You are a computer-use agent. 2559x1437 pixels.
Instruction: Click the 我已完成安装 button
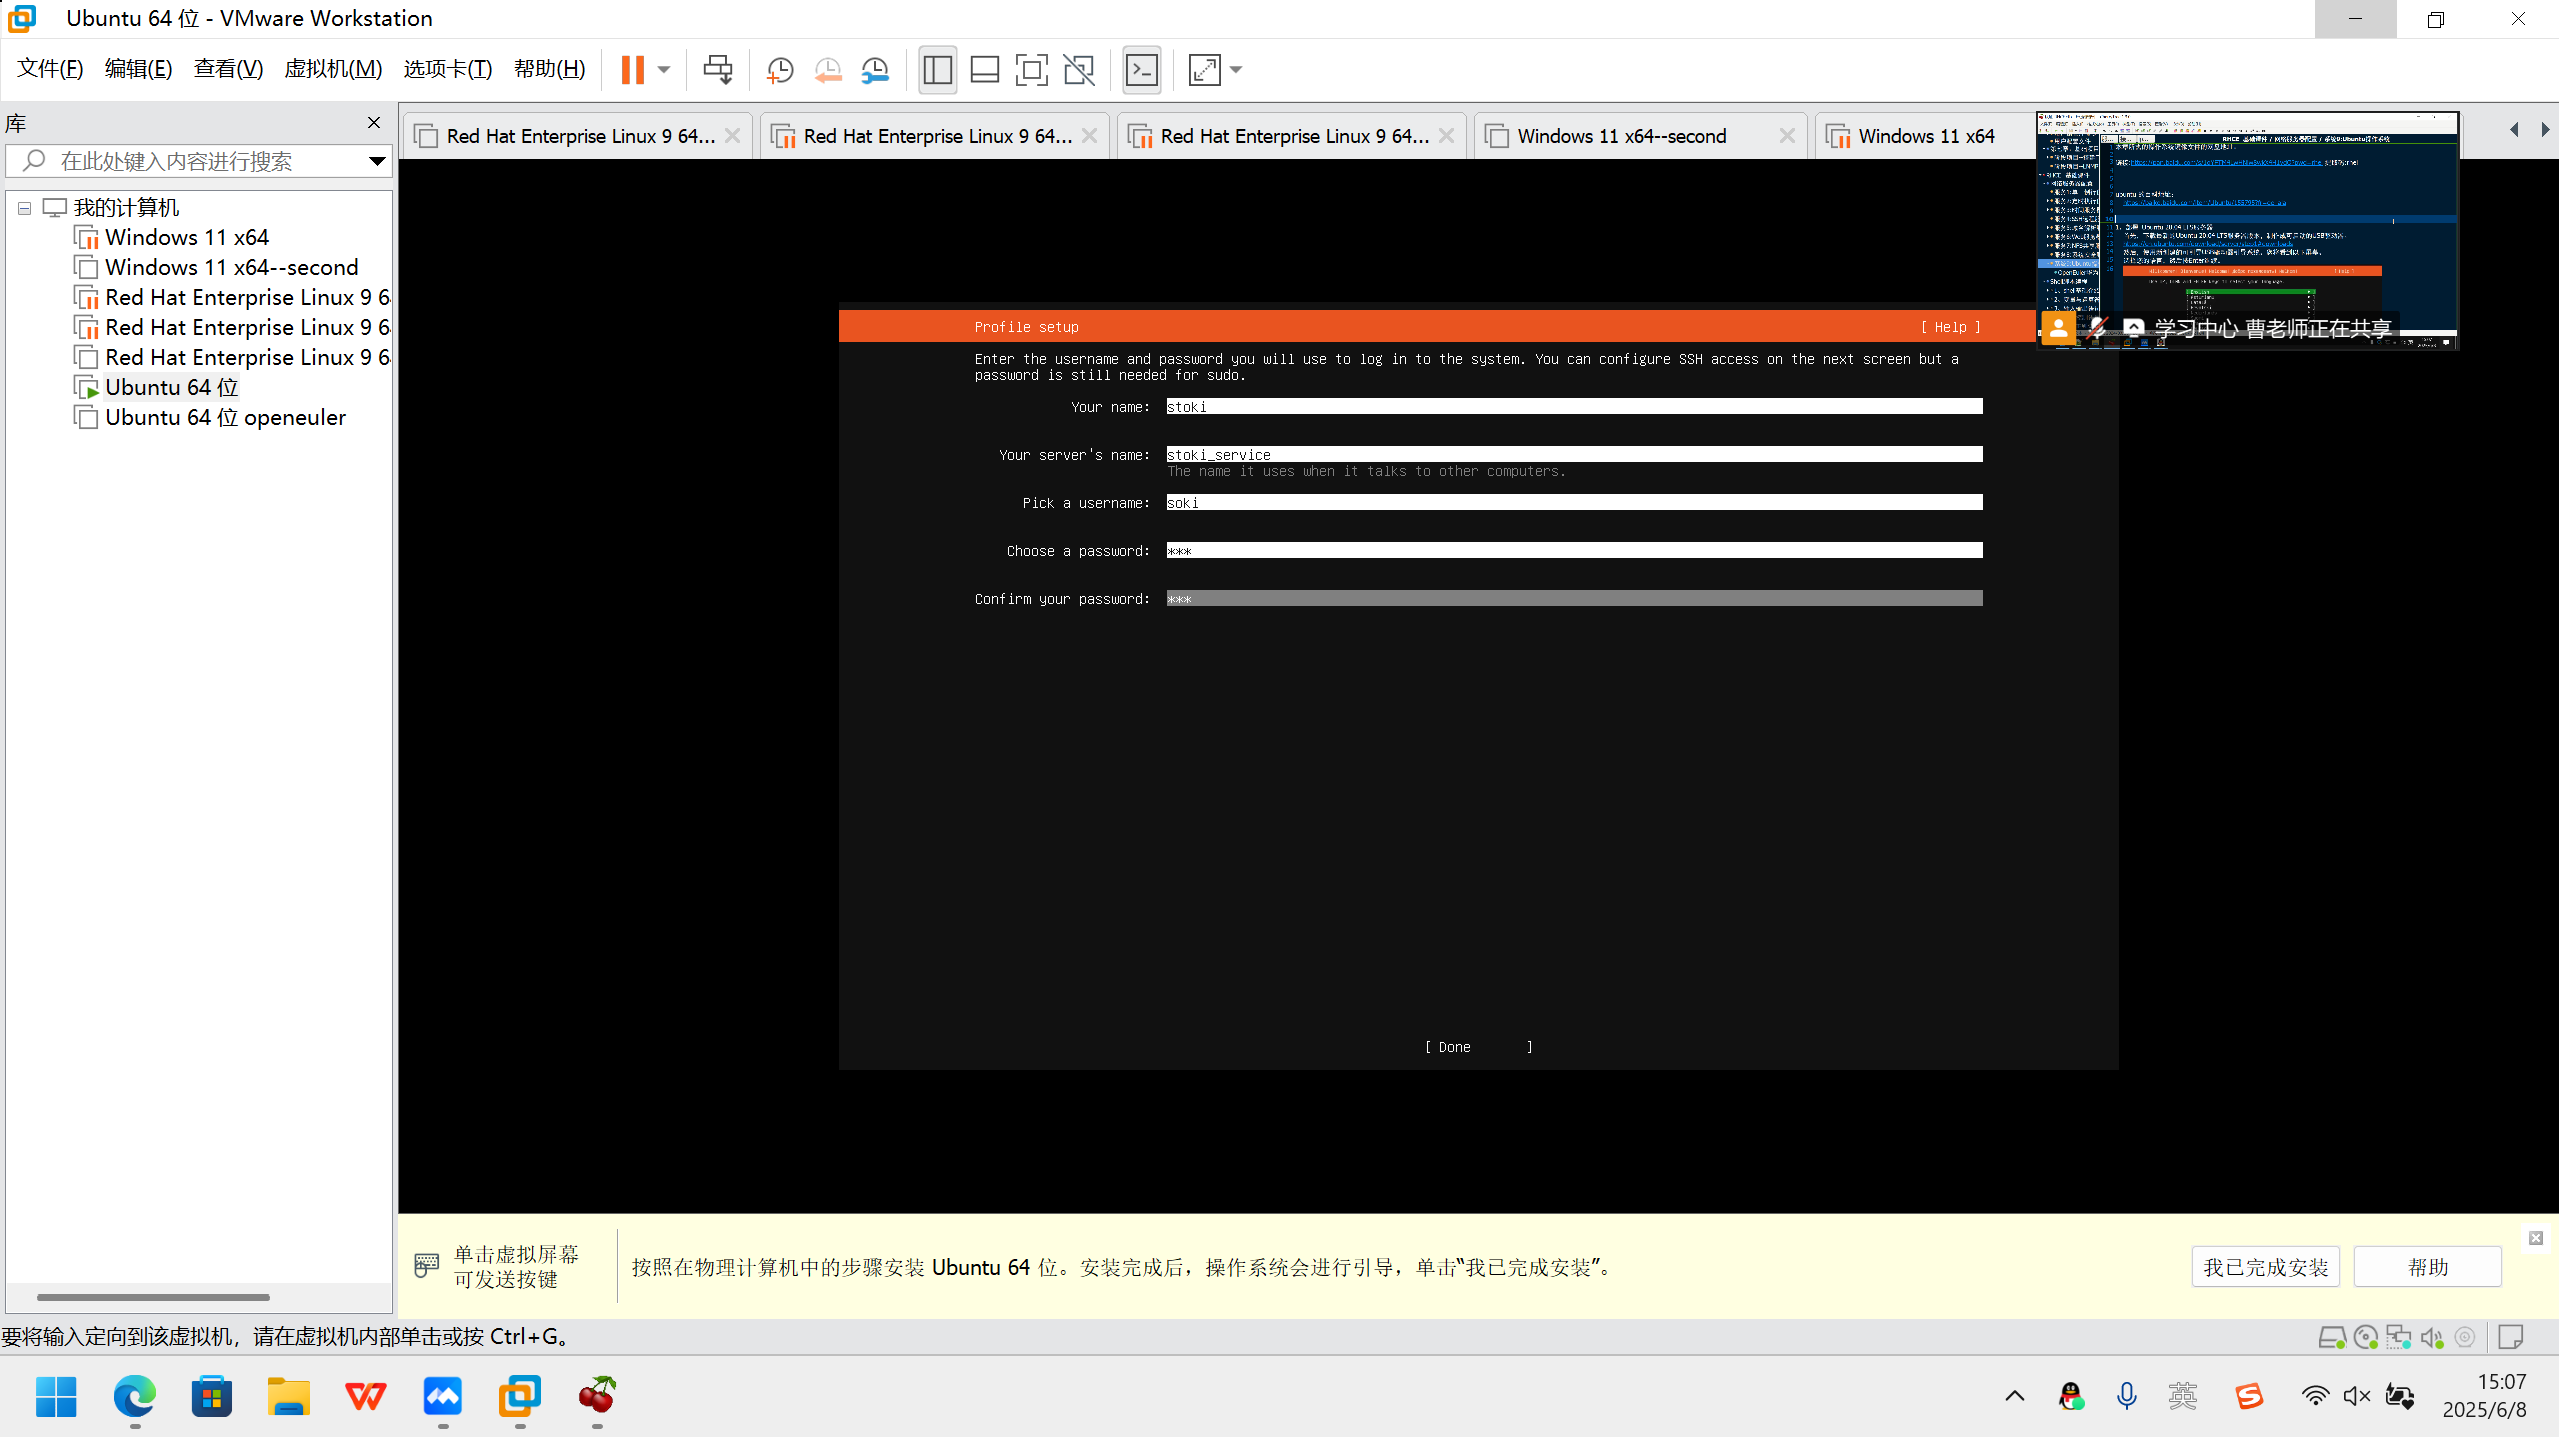pos(2265,1266)
